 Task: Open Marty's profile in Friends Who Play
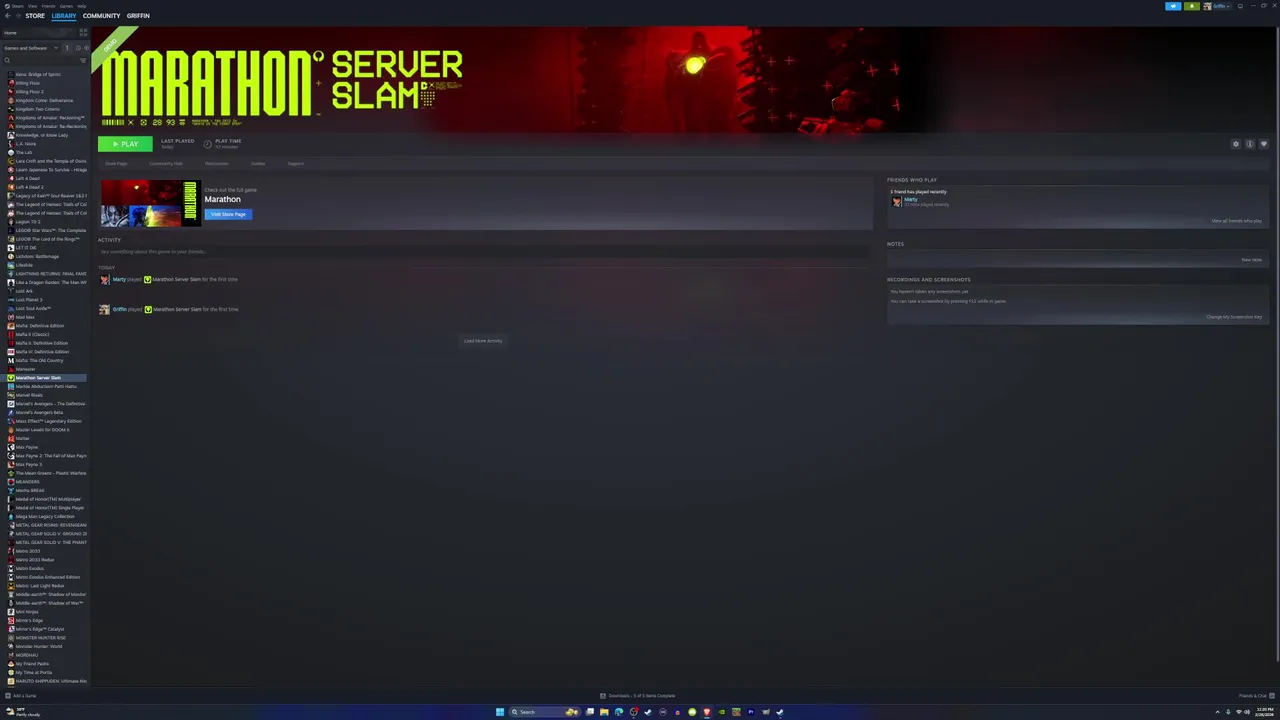911,200
